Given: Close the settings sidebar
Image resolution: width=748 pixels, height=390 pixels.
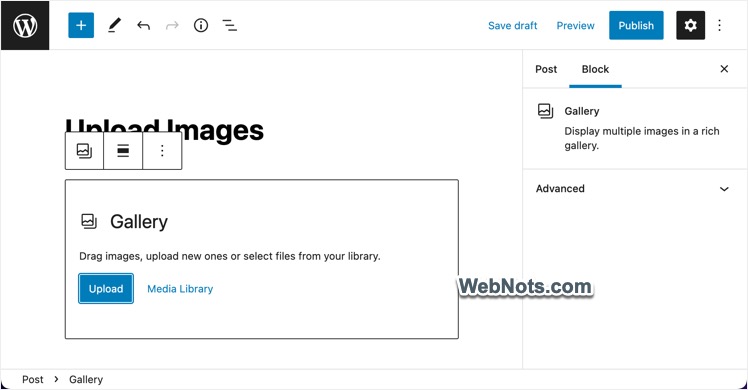Looking at the screenshot, I should coord(724,69).
